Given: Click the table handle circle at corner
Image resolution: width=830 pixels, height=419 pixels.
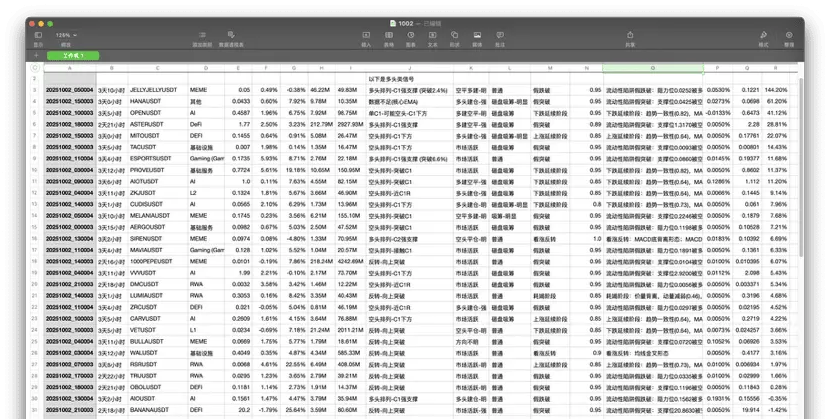Looking at the screenshot, I should click(35, 68).
